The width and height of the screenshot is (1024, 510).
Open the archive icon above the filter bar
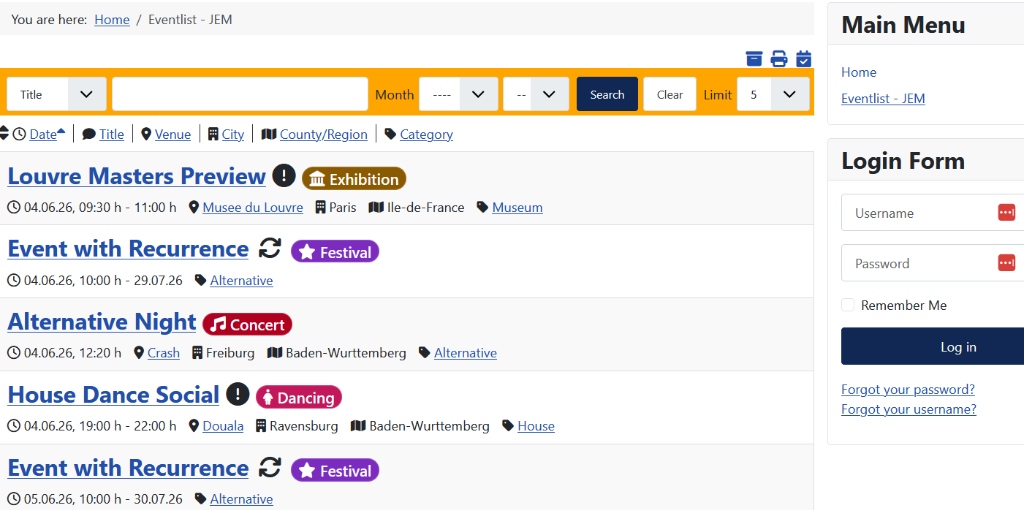pos(754,58)
